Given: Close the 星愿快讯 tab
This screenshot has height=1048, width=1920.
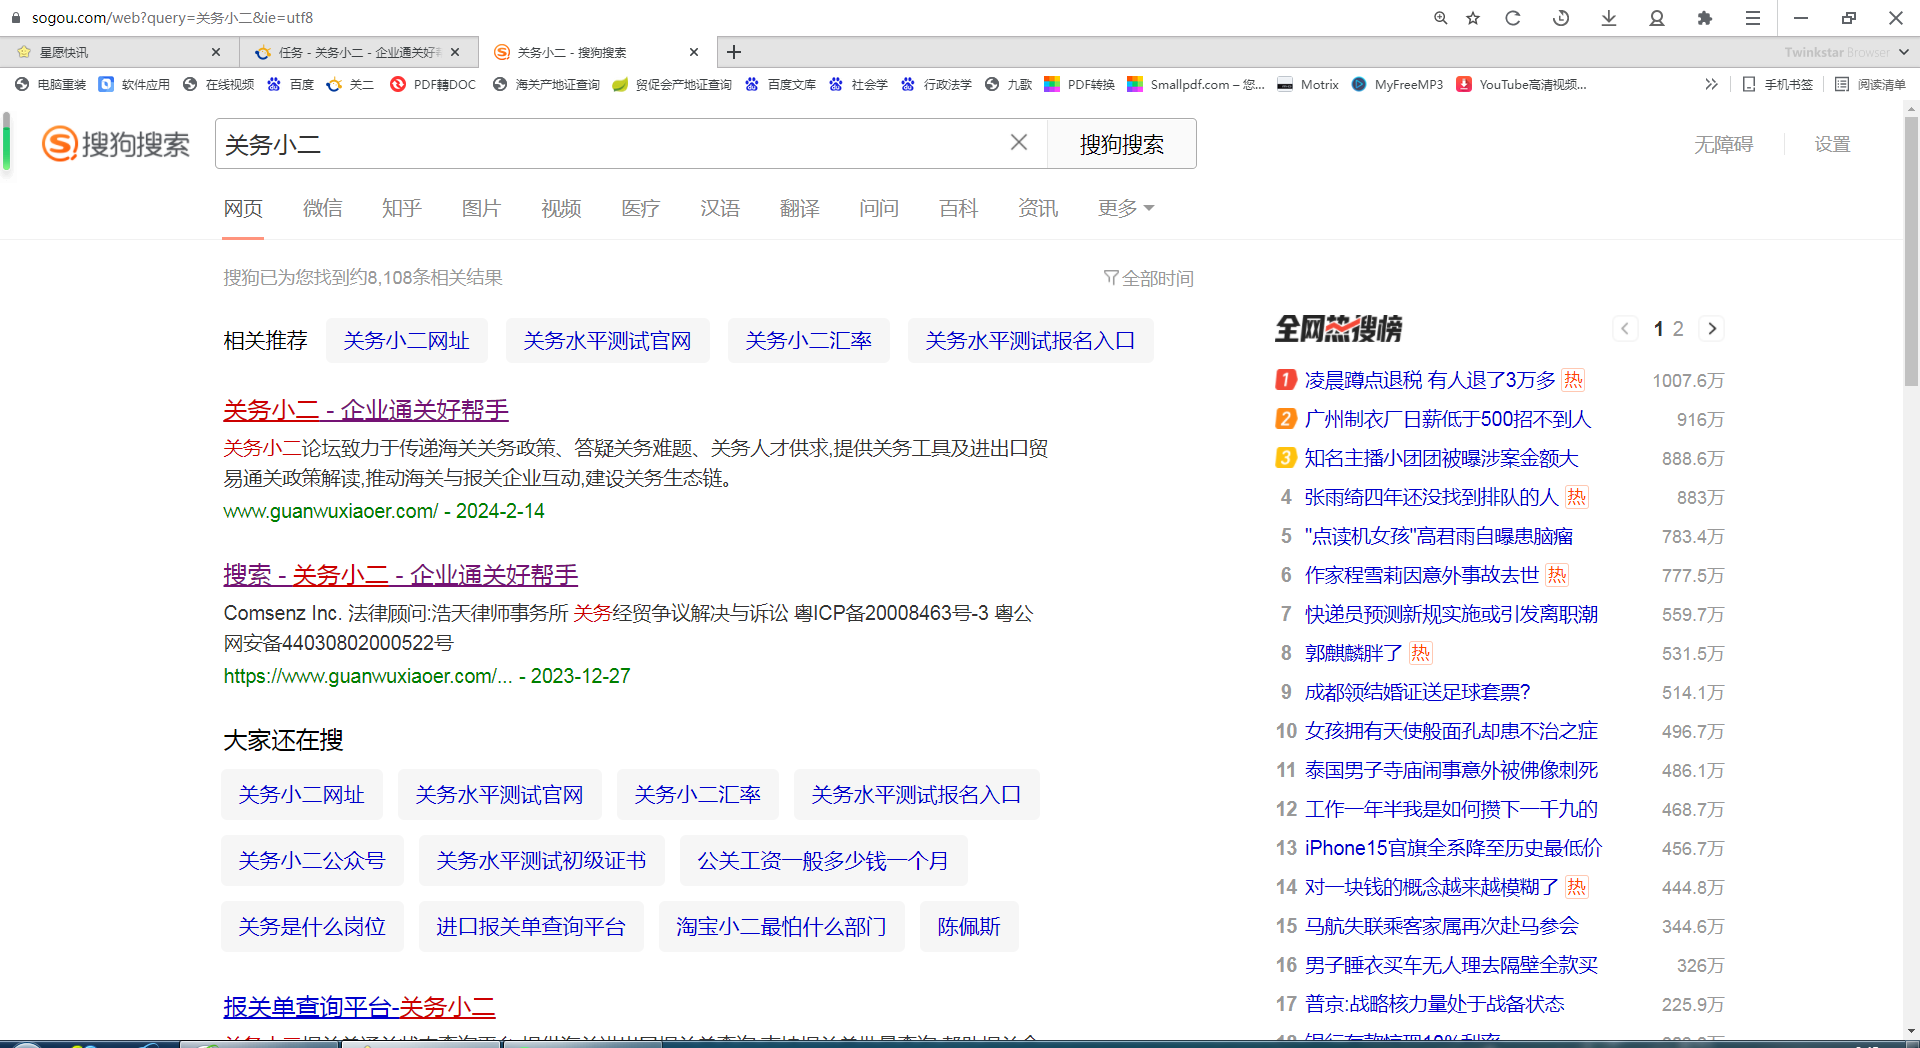Looking at the screenshot, I should (216, 52).
